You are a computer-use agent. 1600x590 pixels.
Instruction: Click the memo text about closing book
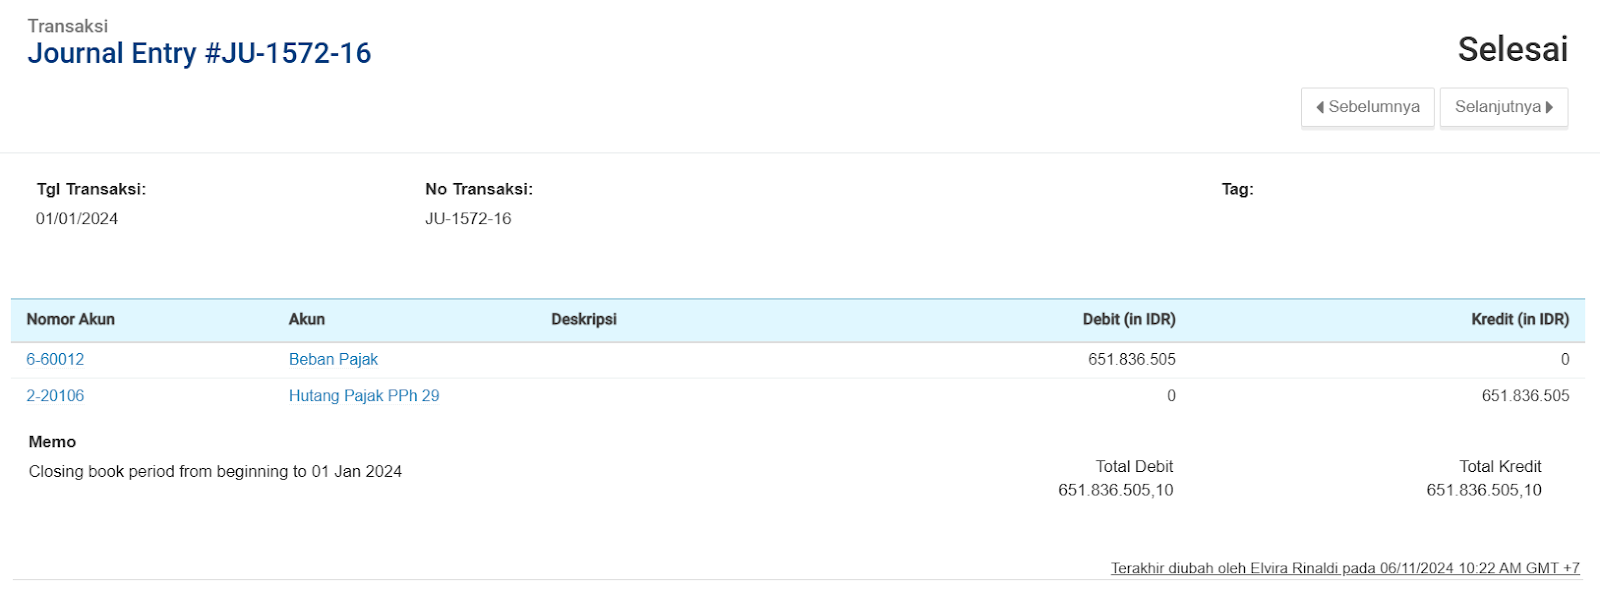(215, 471)
